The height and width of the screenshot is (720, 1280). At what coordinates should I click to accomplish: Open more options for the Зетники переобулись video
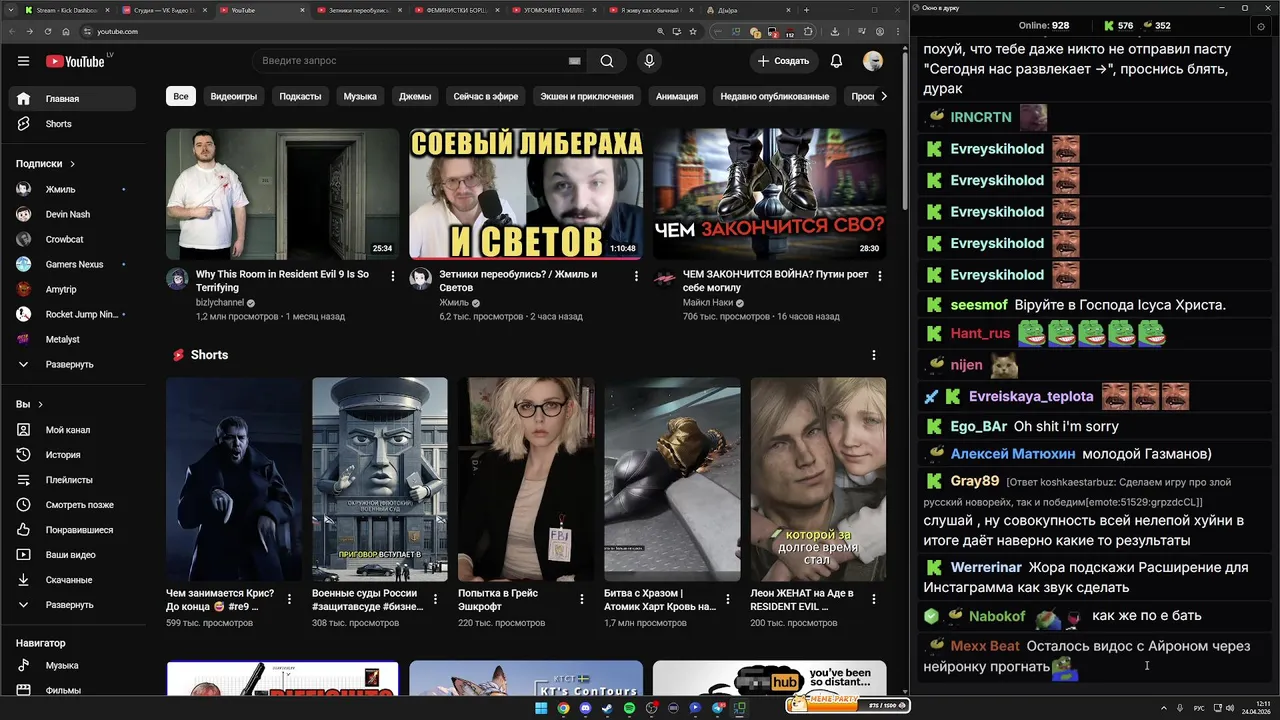(x=636, y=276)
